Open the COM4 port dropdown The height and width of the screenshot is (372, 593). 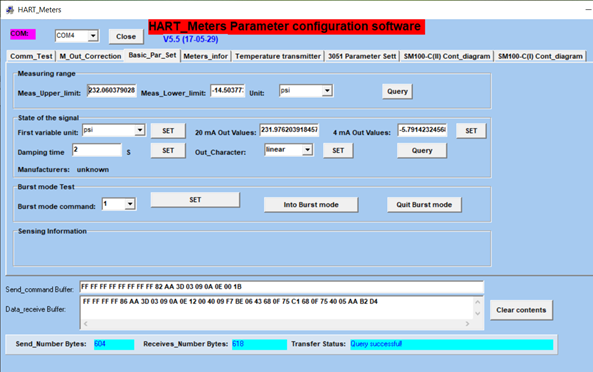(x=93, y=36)
